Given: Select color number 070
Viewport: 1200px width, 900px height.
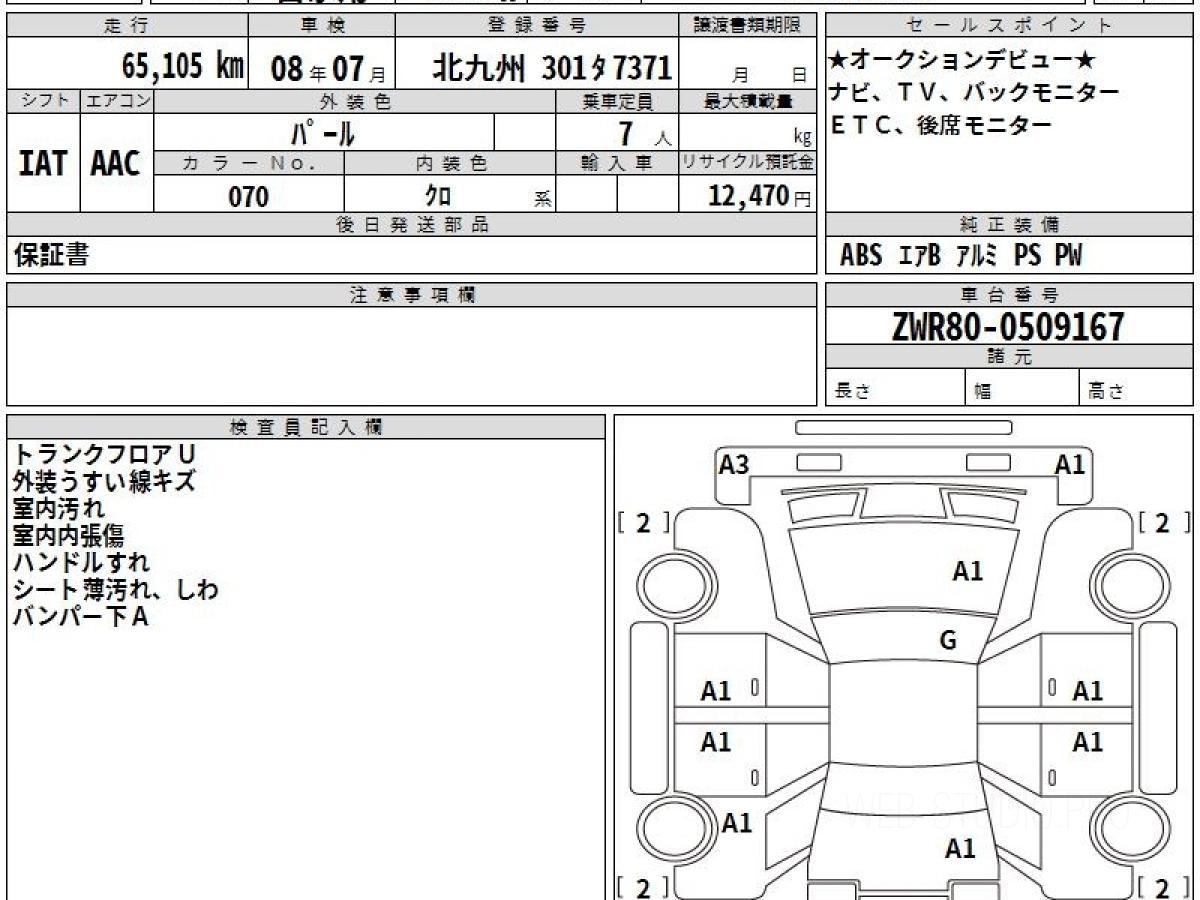Looking at the screenshot, I should [x=249, y=196].
